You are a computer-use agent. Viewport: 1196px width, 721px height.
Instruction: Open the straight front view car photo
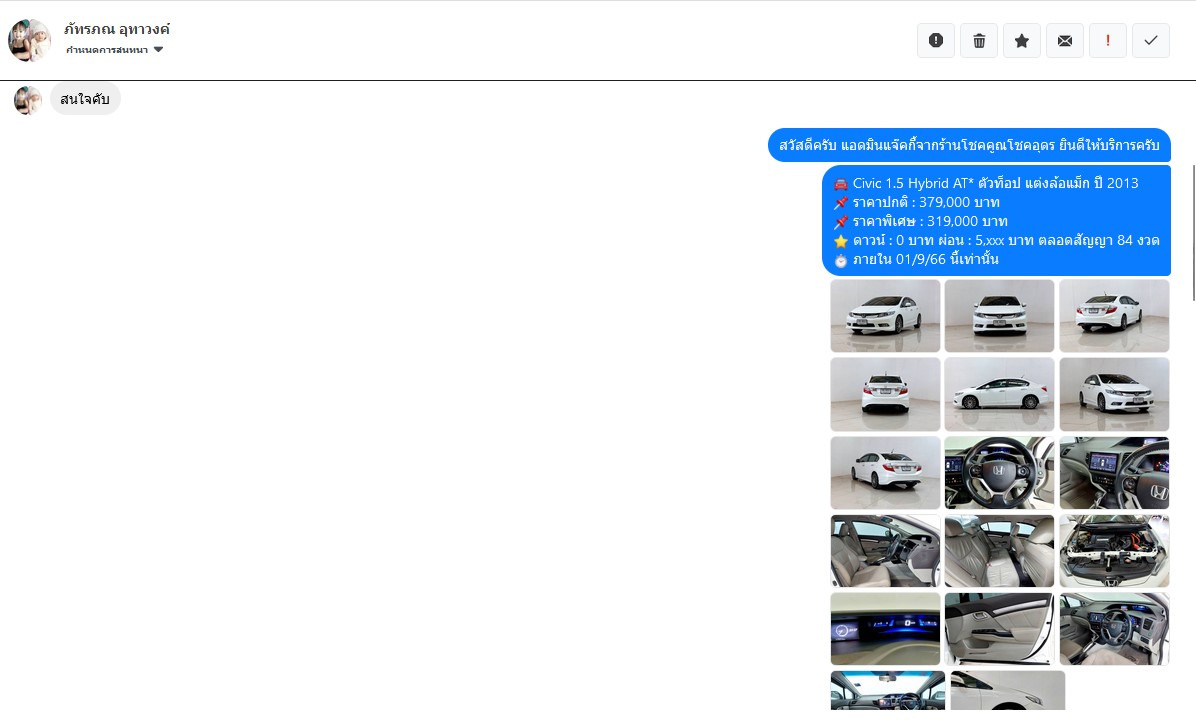pyautogui.click(x=999, y=316)
